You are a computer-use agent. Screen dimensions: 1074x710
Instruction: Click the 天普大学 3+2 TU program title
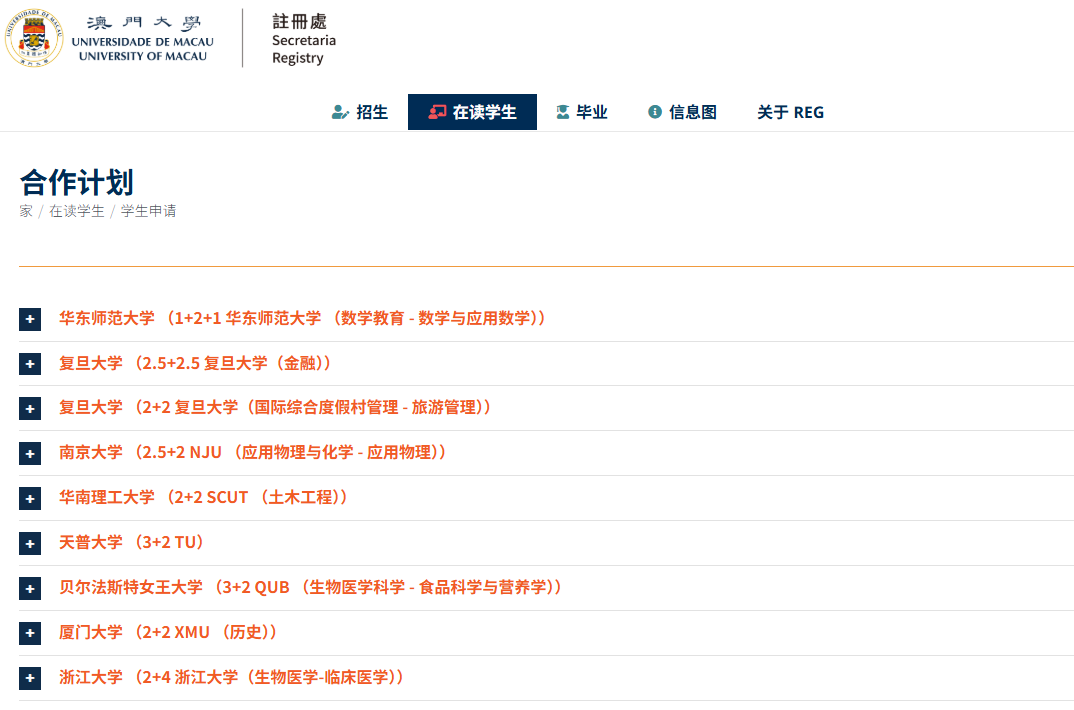(132, 542)
